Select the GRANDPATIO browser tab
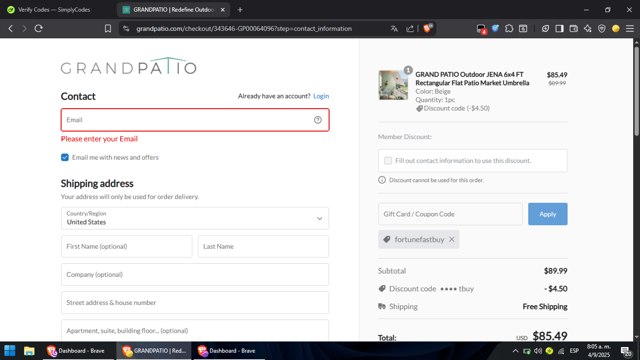 (173, 10)
